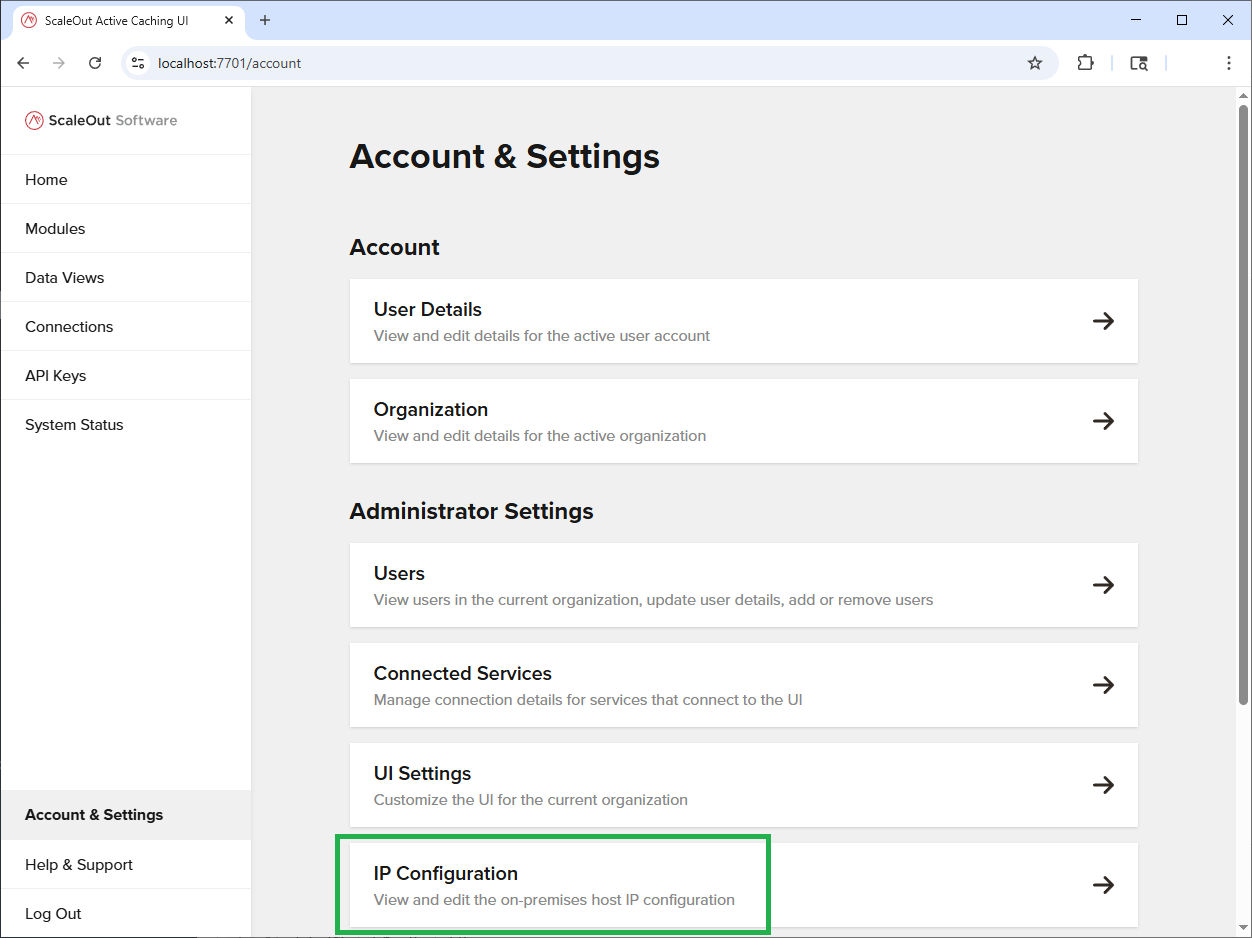Image resolution: width=1252 pixels, height=938 pixels.
Task: Reload the page using the refresh icon
Action: click(95, 63)
